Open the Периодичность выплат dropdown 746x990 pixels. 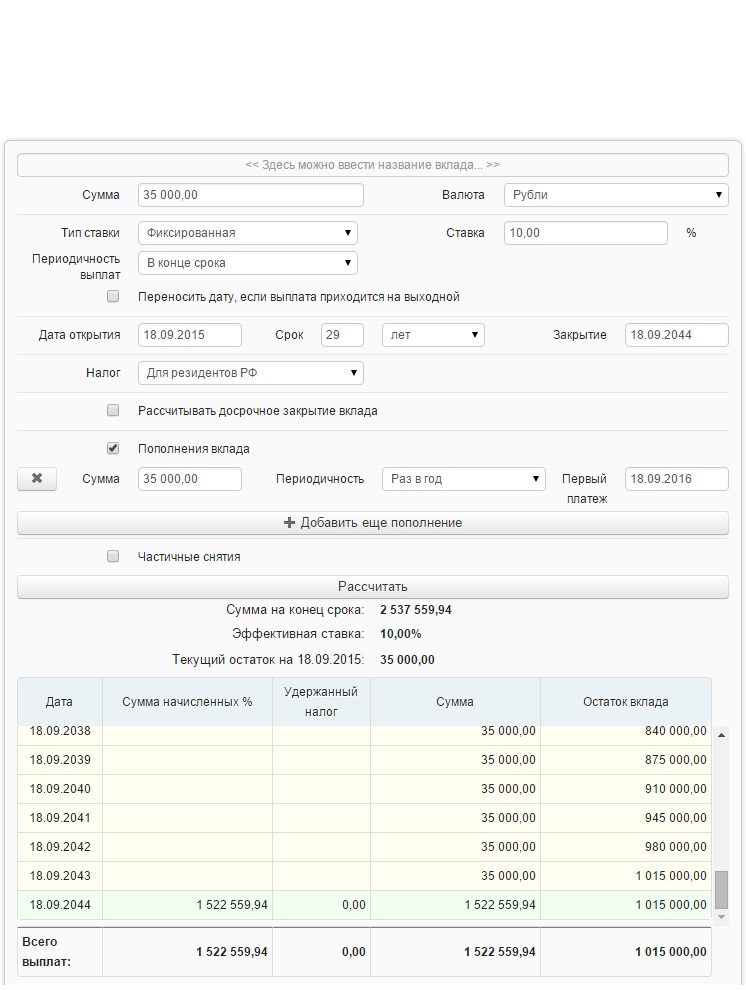[x=247, y=263]
